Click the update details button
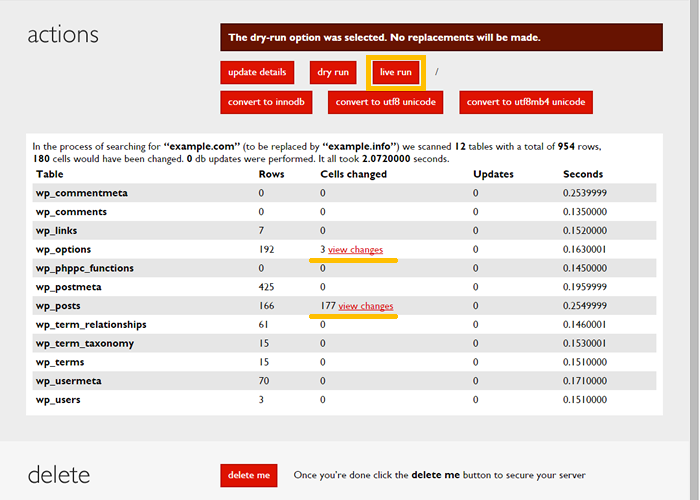 click(257, 72)
